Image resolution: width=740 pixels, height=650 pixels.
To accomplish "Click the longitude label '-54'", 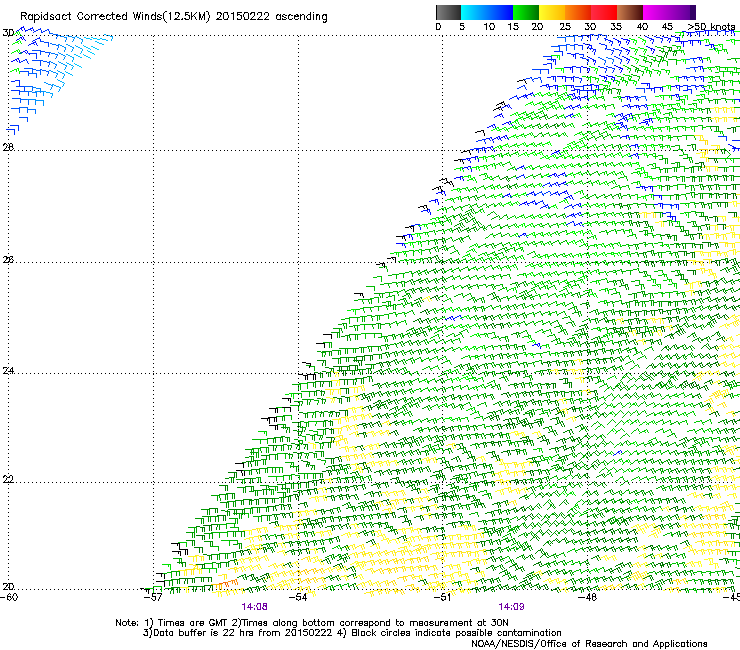I will (x=298, y=597).
